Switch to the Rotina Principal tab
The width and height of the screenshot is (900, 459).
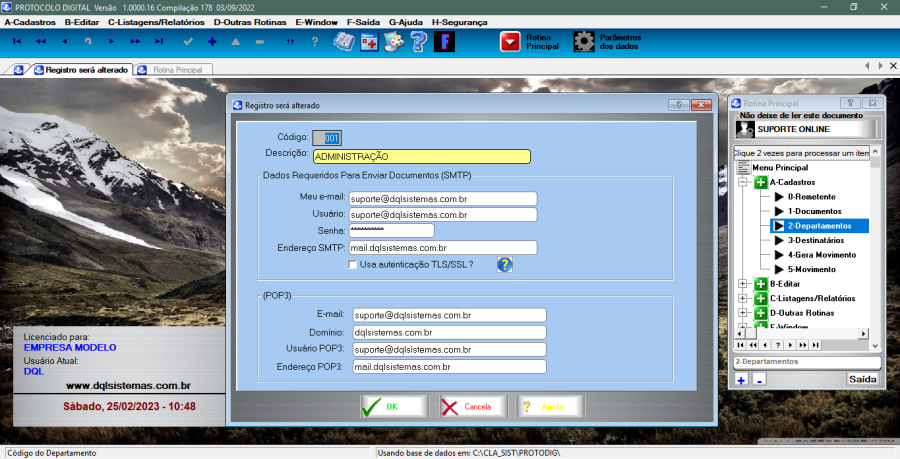pos(175,70)
